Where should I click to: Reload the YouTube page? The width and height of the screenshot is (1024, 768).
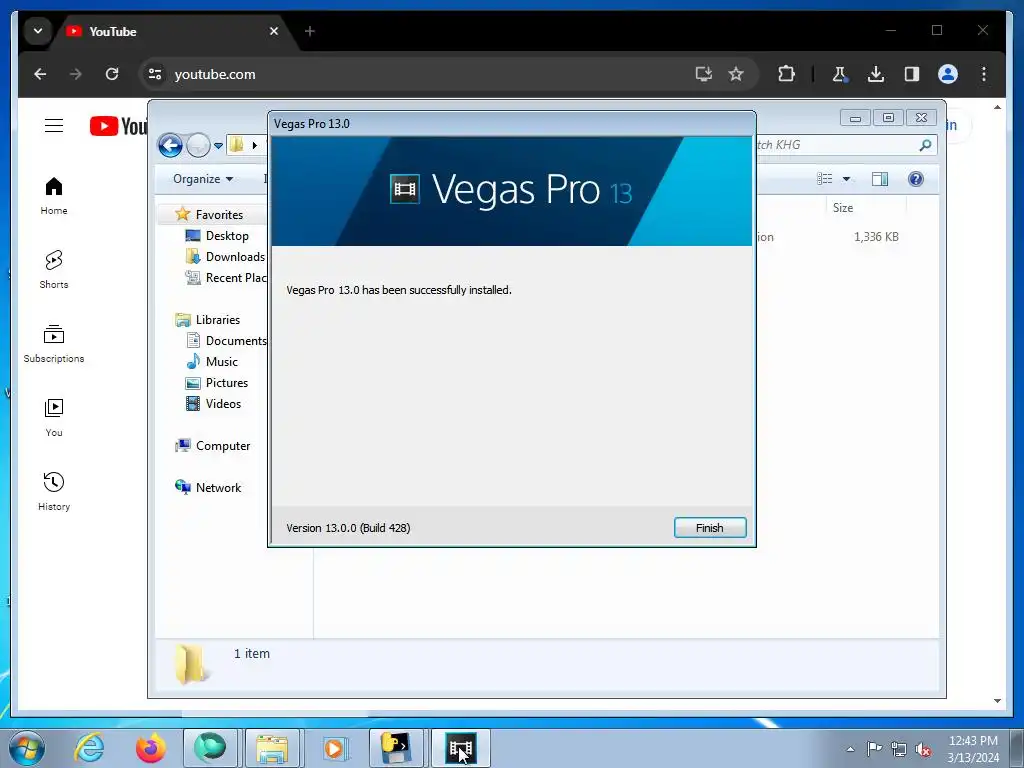(112, 74)
